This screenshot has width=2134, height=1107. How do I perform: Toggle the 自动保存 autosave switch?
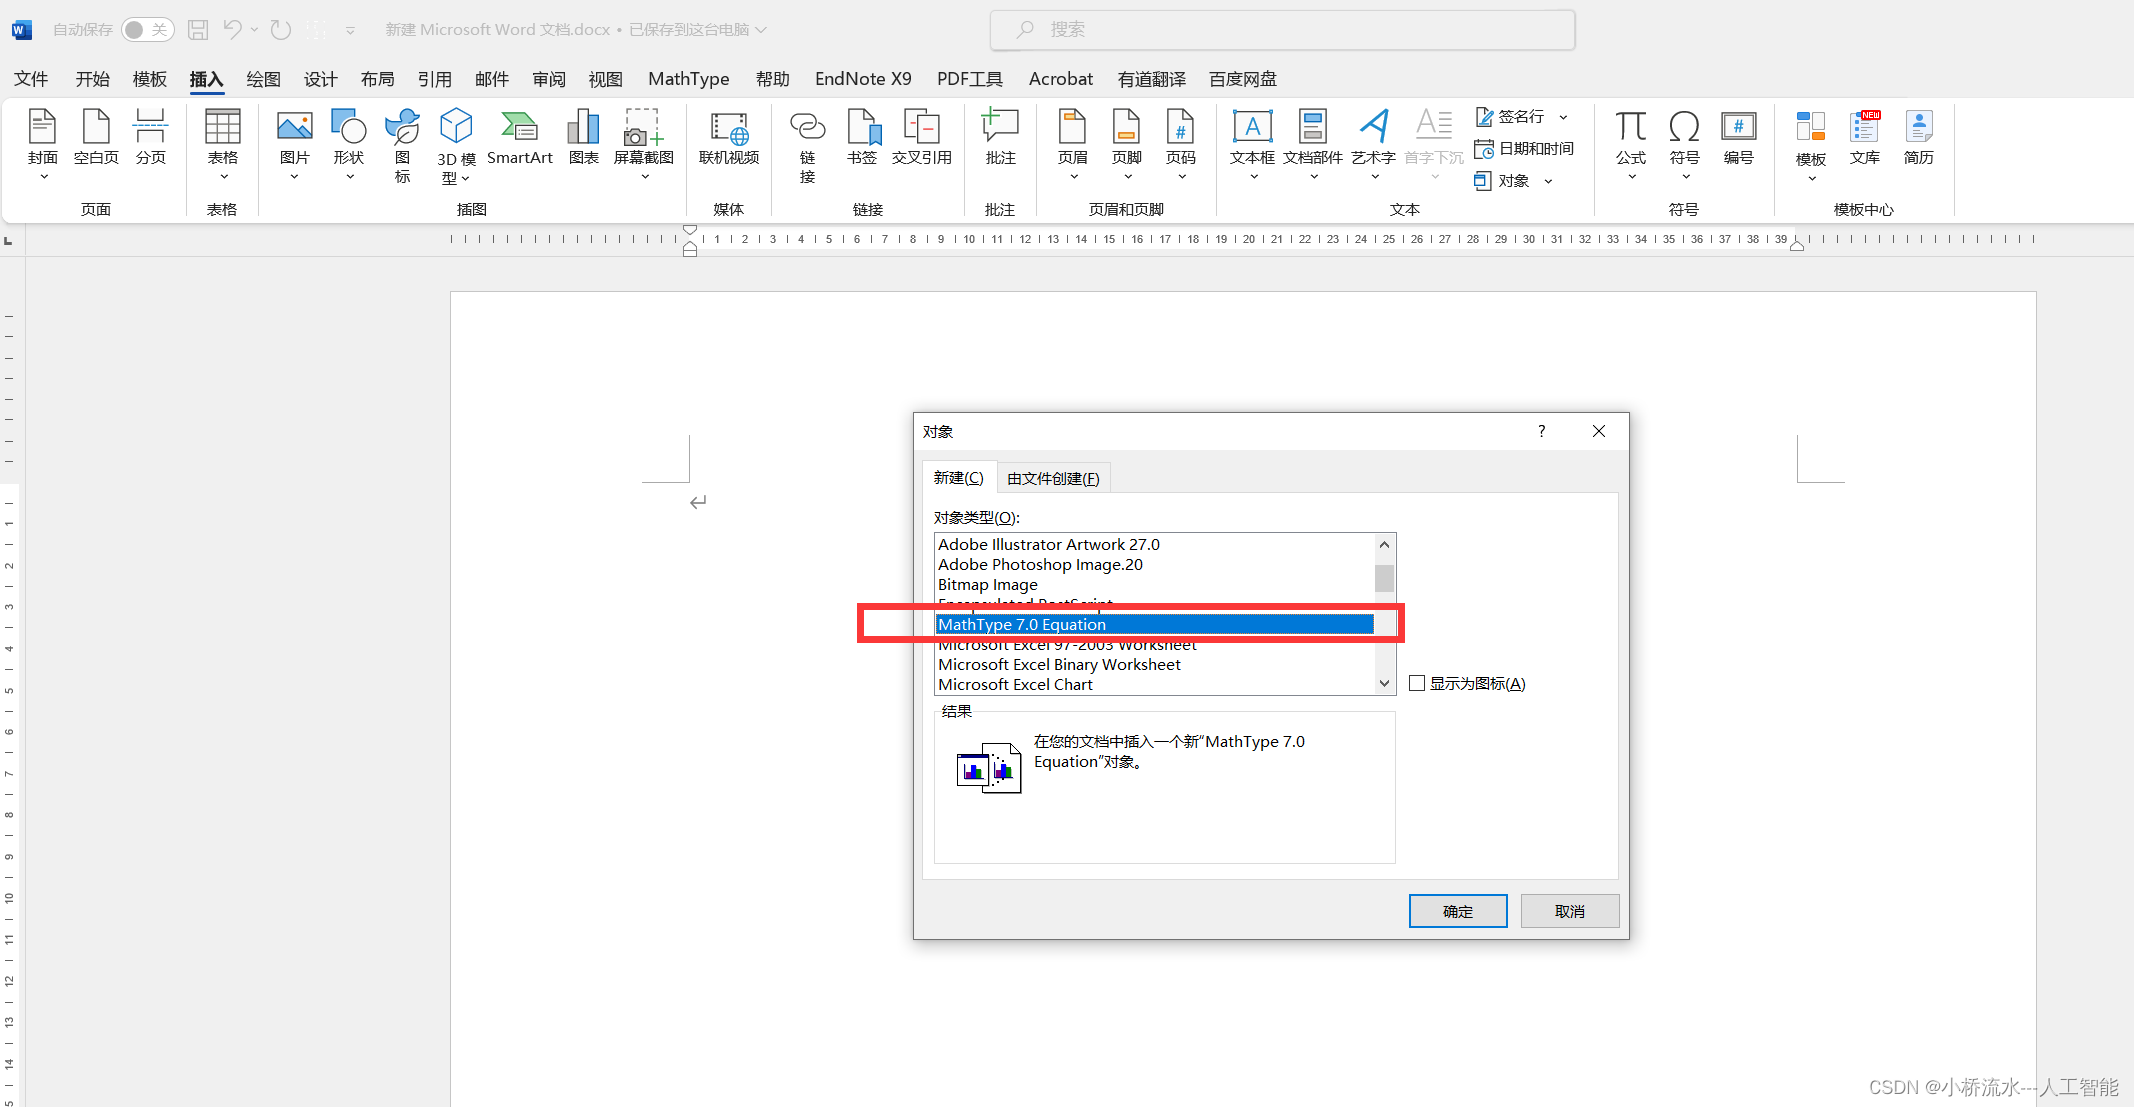[147, 30]
